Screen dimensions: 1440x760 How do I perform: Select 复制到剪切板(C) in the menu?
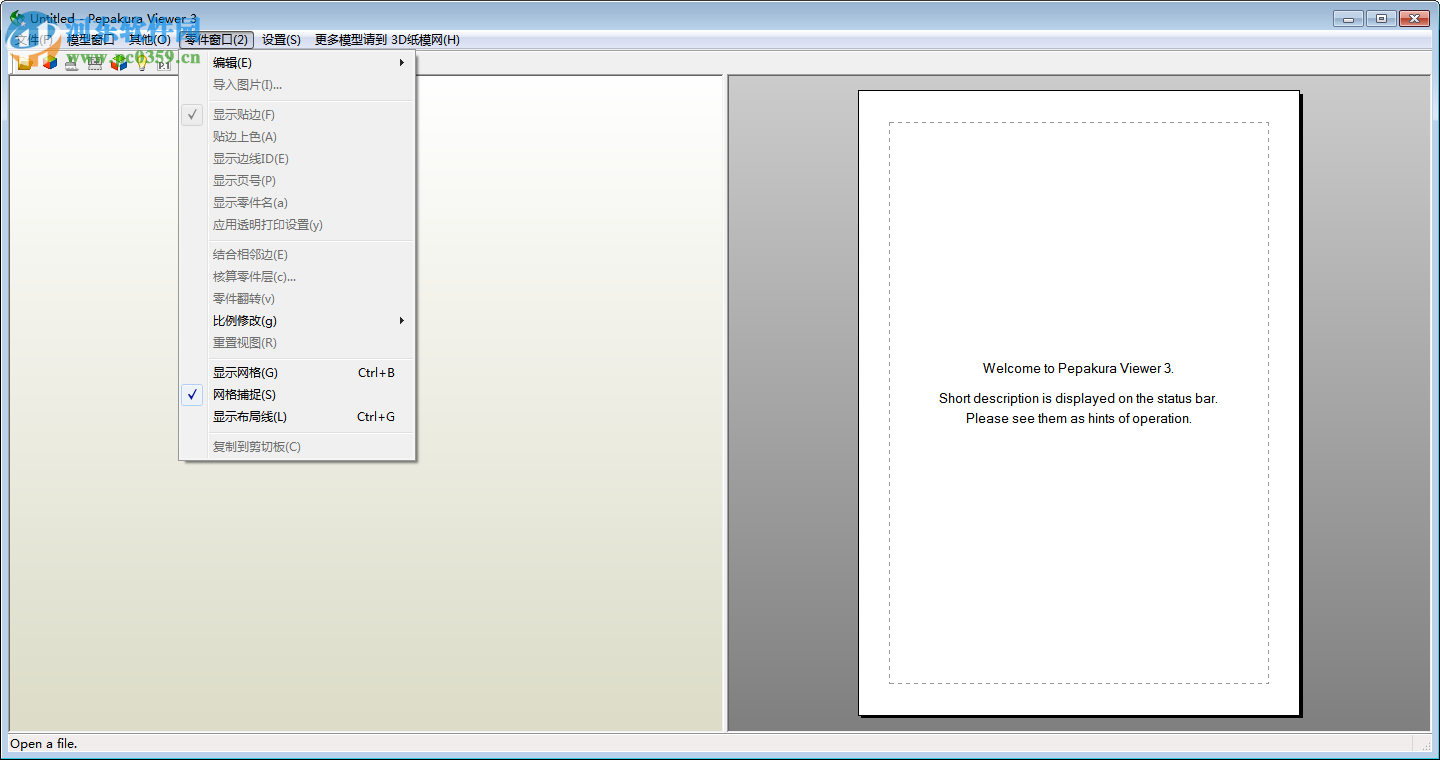click(297, 447)
